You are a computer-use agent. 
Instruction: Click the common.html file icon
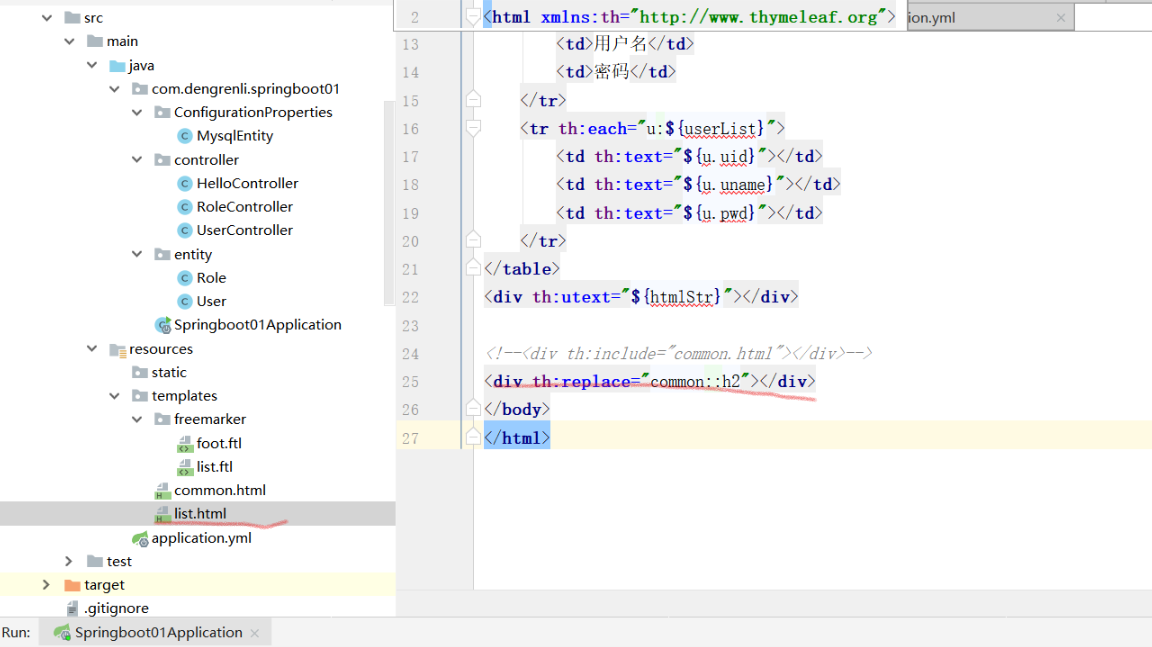coord(162,491)
